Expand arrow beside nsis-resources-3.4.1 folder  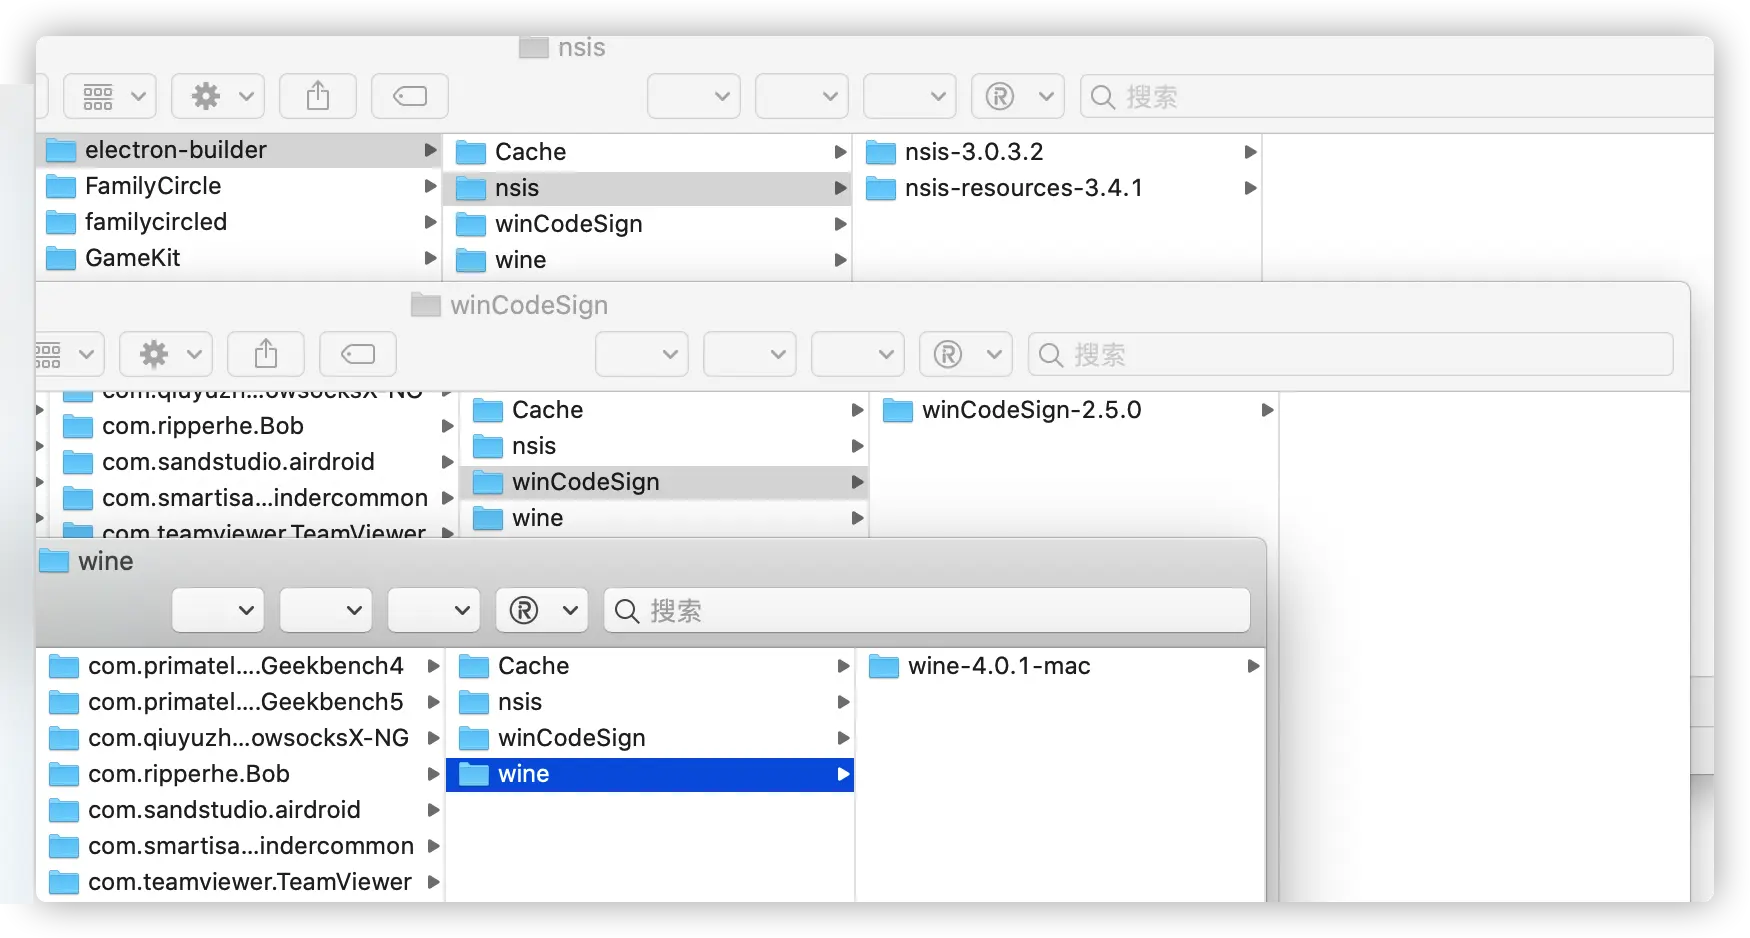(x=1250, y=188)
